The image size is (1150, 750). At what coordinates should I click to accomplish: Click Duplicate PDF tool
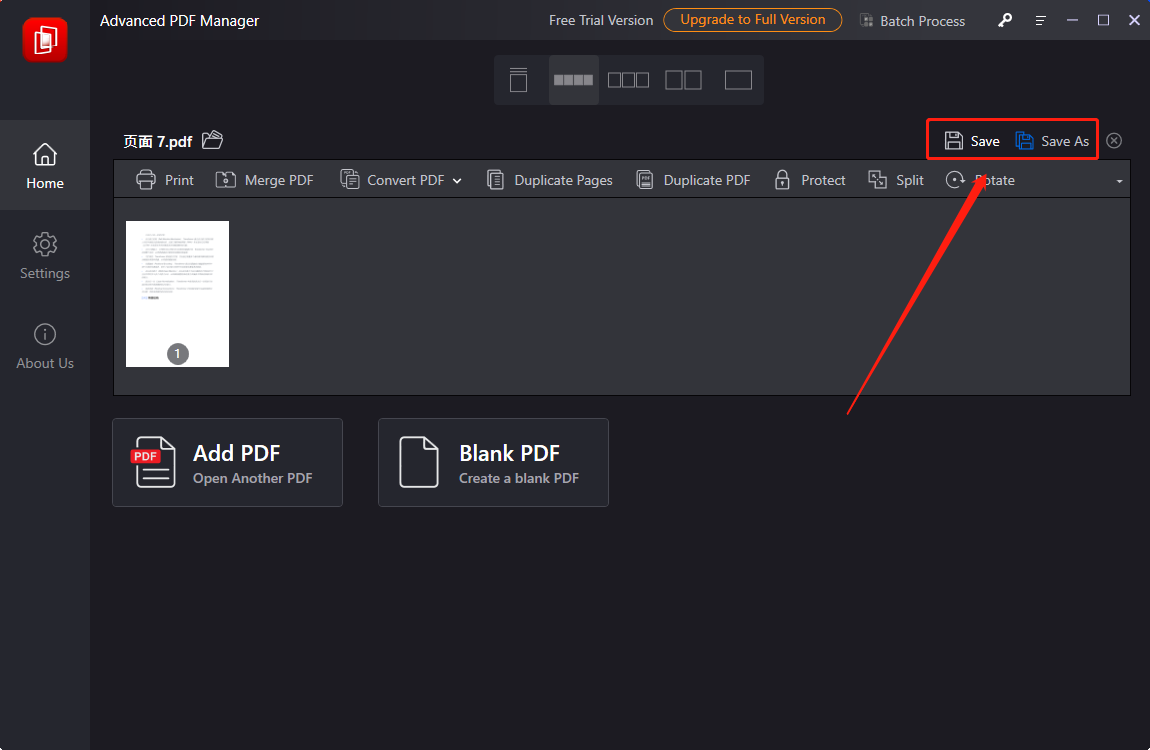point(693,180)
